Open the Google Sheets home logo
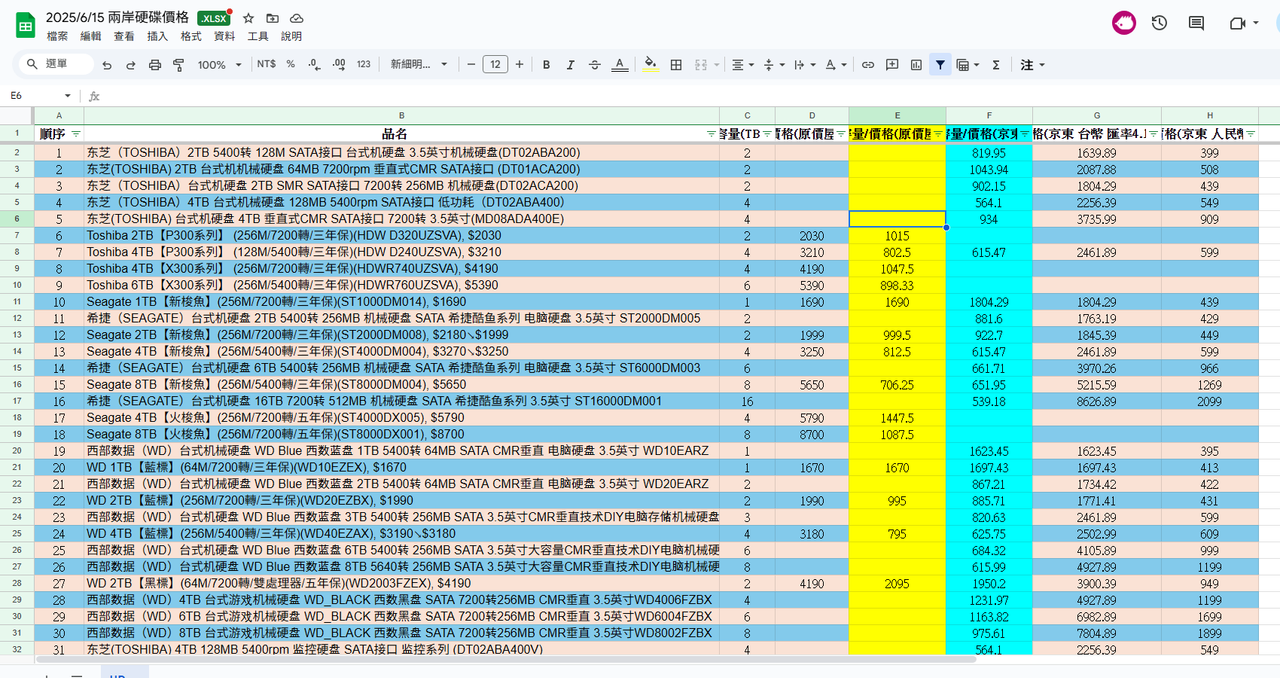Screen dimensions: 1280x678 pos(24,25)
